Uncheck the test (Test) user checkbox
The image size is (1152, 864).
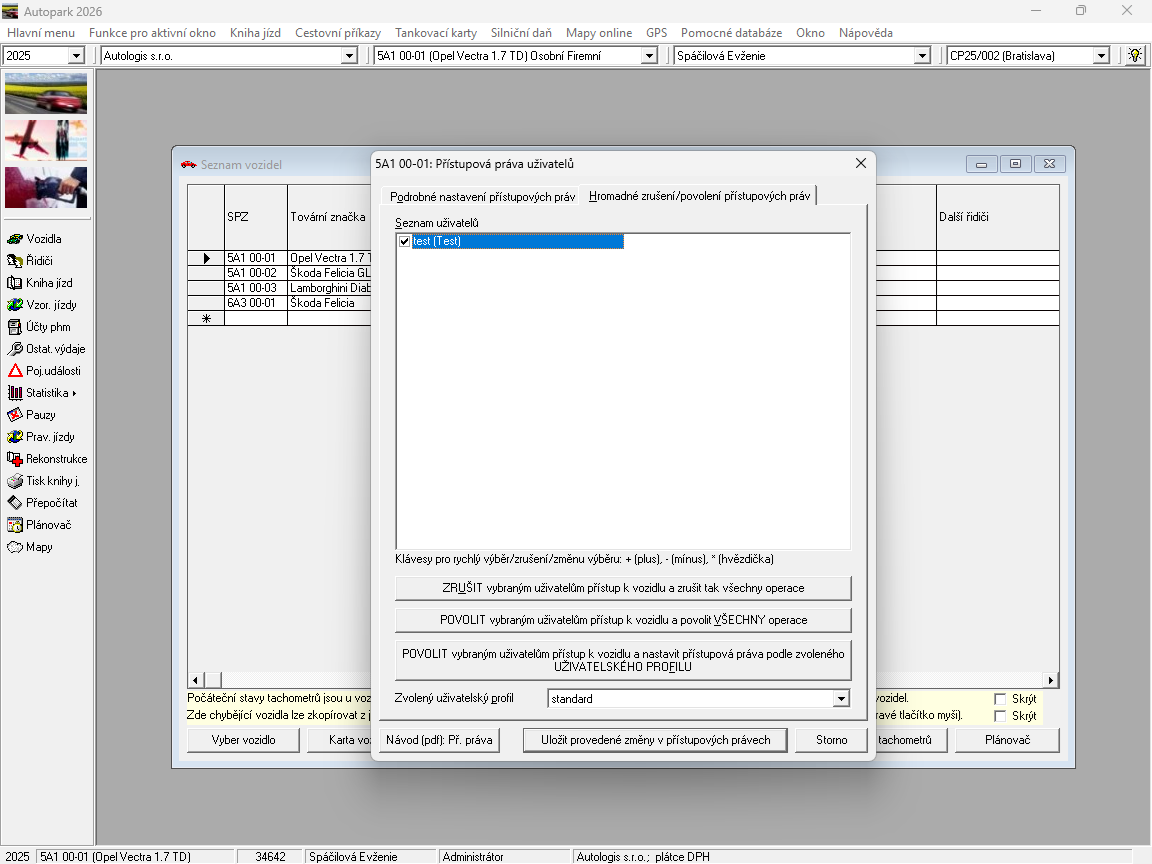(x=404, y=242)
